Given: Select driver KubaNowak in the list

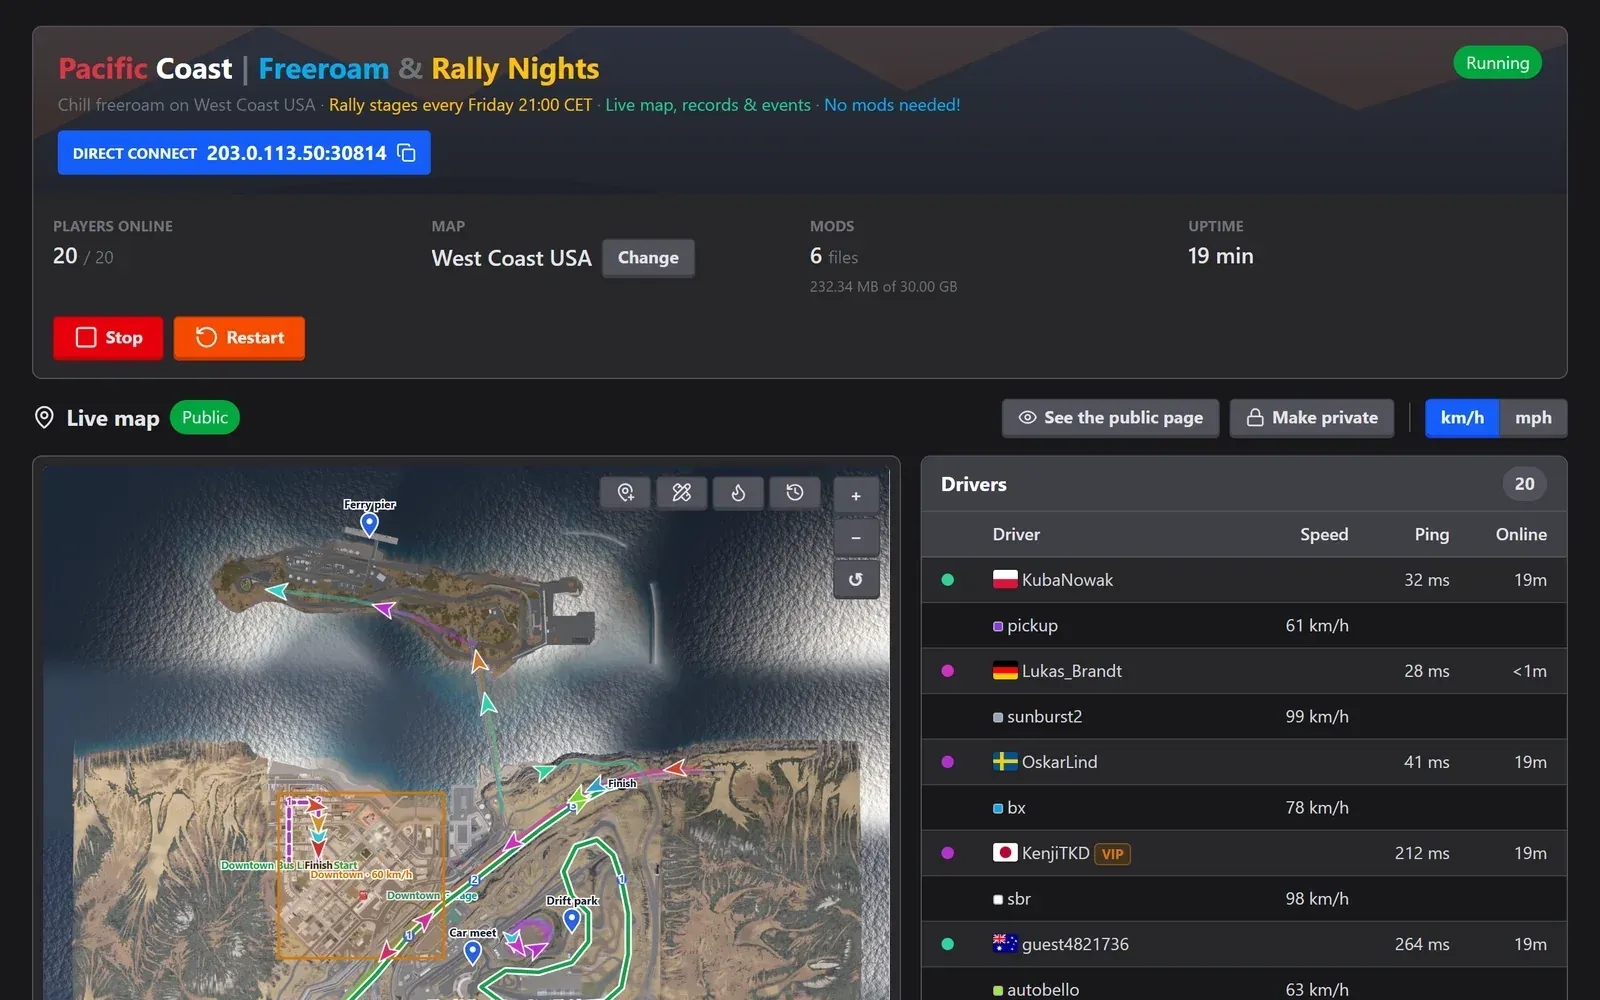Looking at the screenshot, I should 1244,580.
